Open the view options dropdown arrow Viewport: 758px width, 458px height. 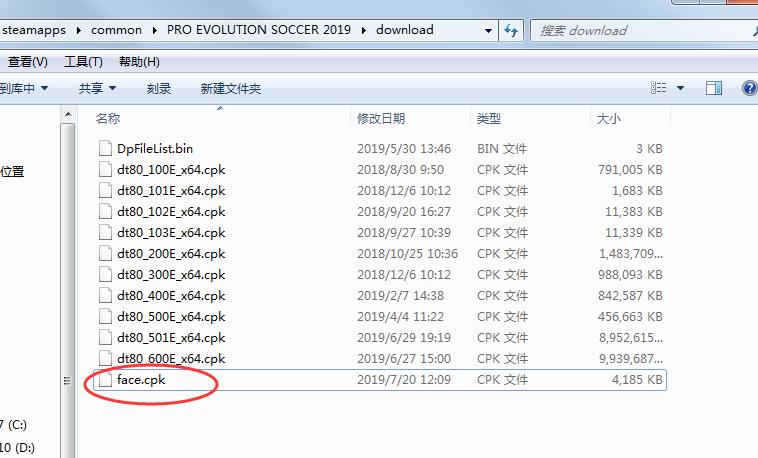680,89
